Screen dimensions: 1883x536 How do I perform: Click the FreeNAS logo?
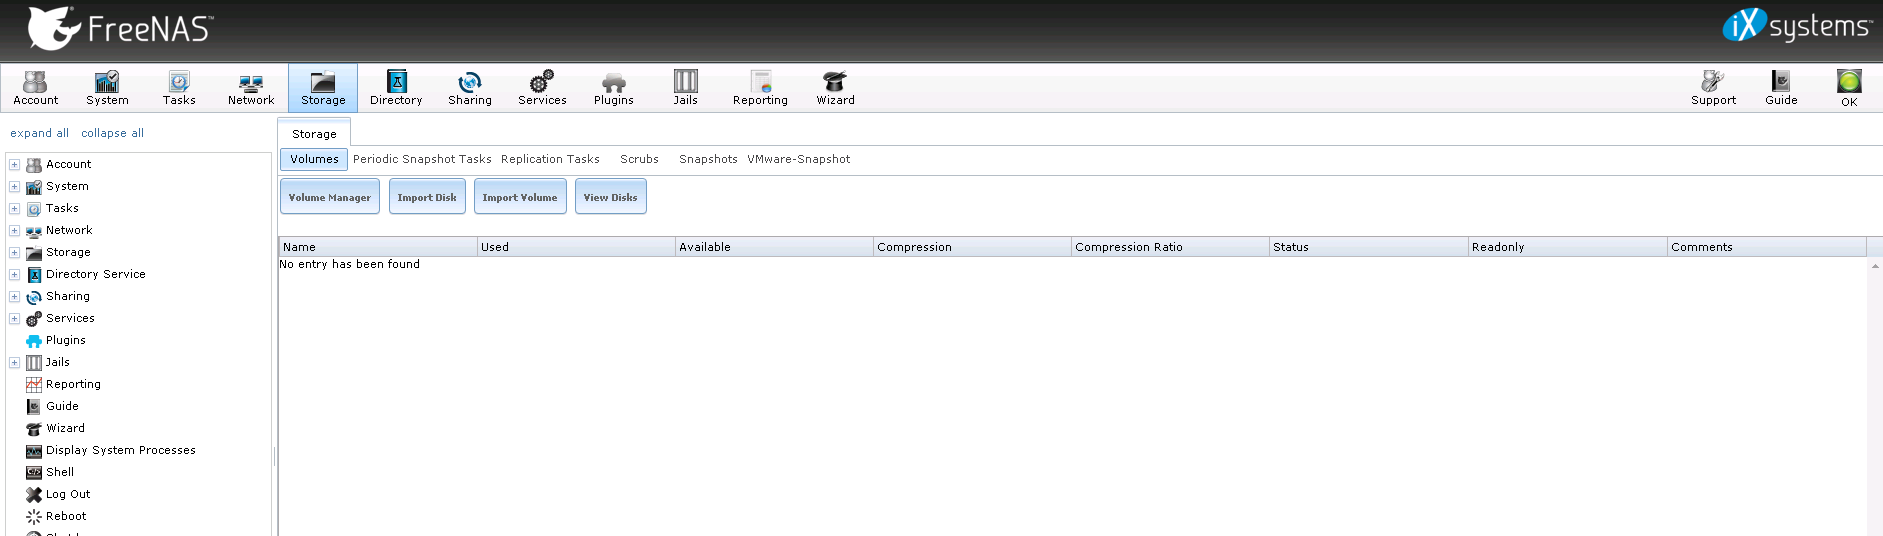(x=120, y=28)
